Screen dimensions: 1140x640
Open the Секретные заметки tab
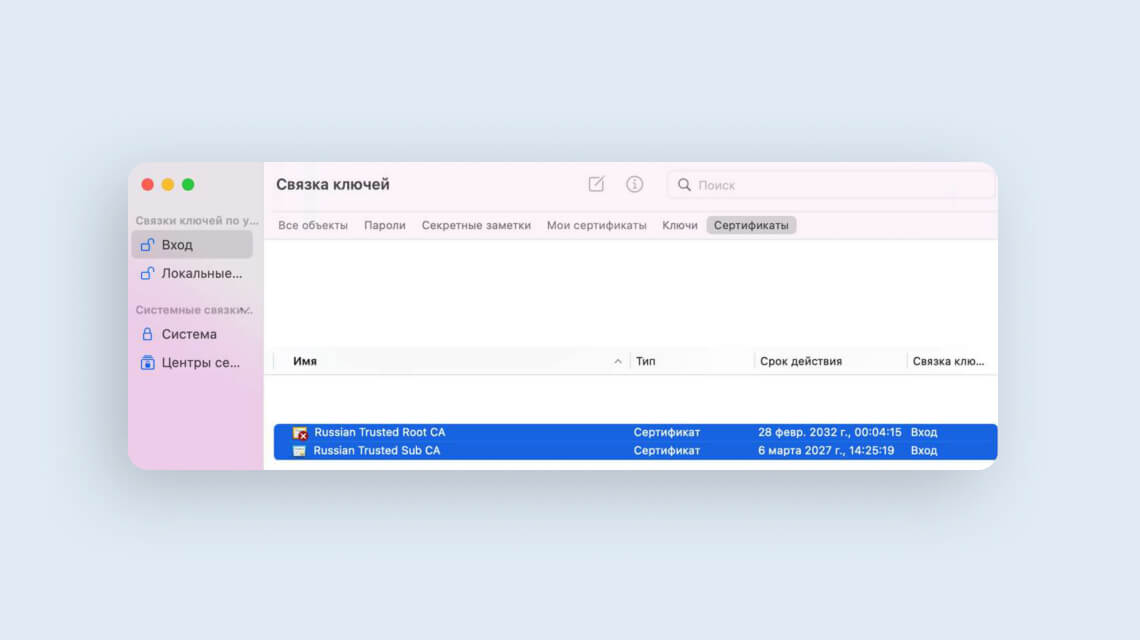(476, 225)
